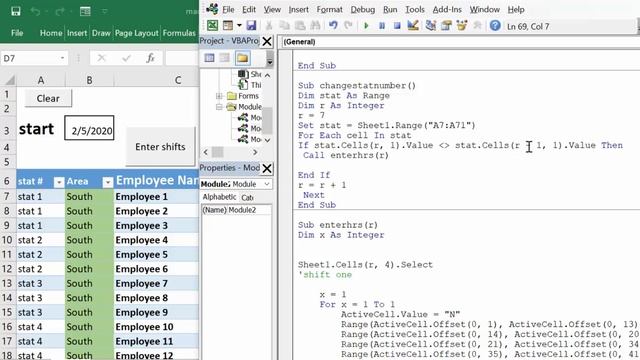Save the VBA project with the disk icon

251,26
